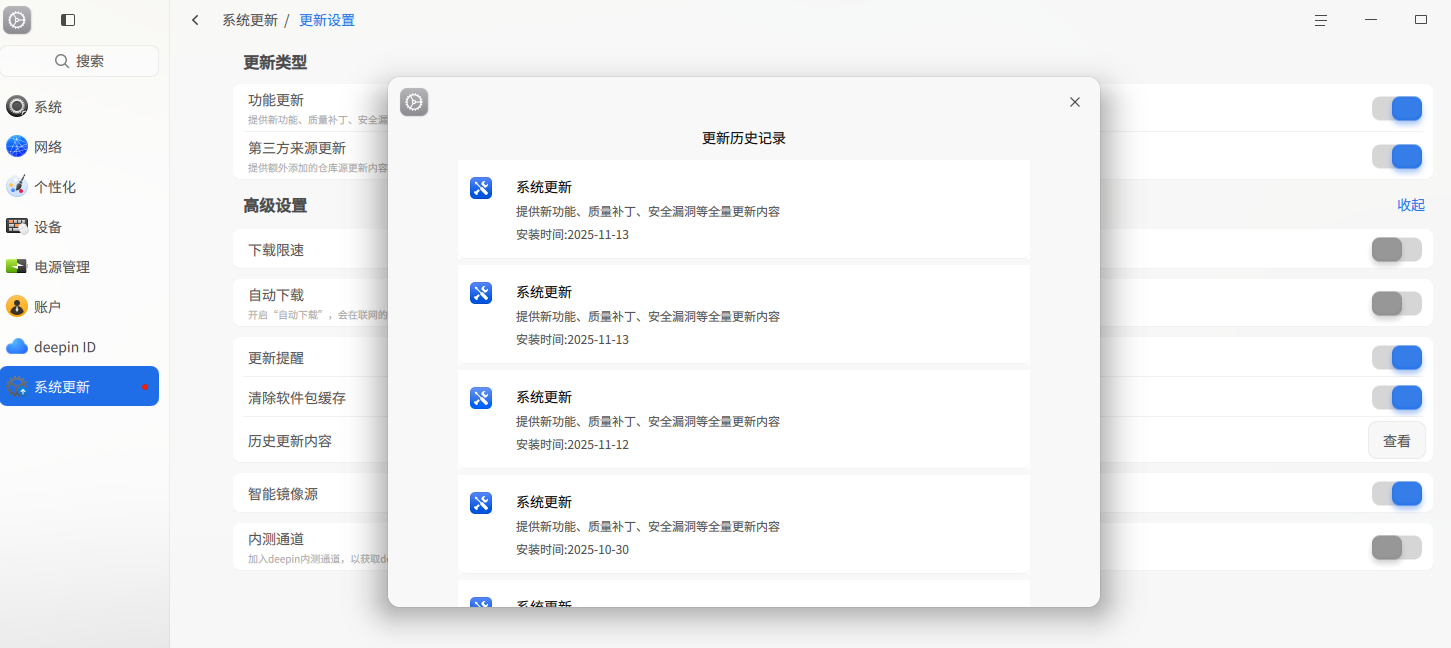Click the 智能镜像源 label
The height and width of the screenshot is (648, 1451).
coord(283,494)
